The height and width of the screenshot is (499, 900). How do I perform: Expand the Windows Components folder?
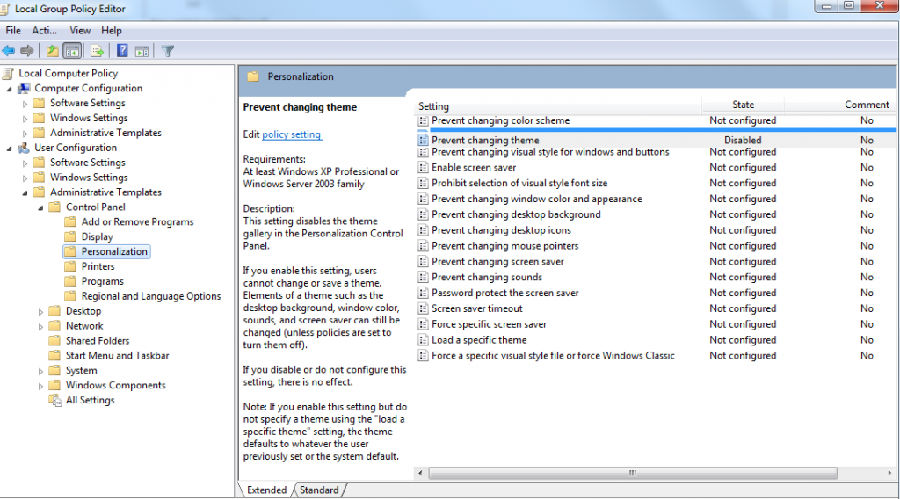[41, 385]
